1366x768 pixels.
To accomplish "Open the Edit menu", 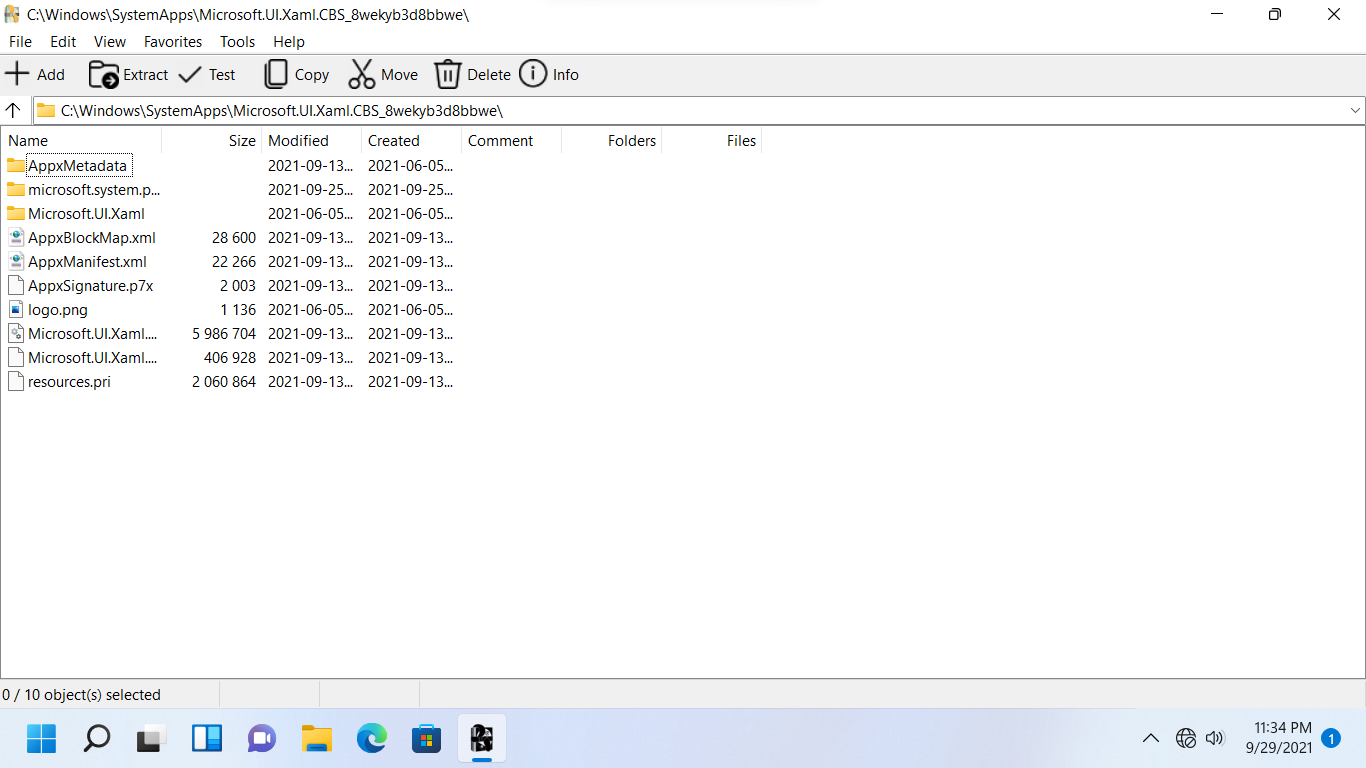I will tap(63, 42).
